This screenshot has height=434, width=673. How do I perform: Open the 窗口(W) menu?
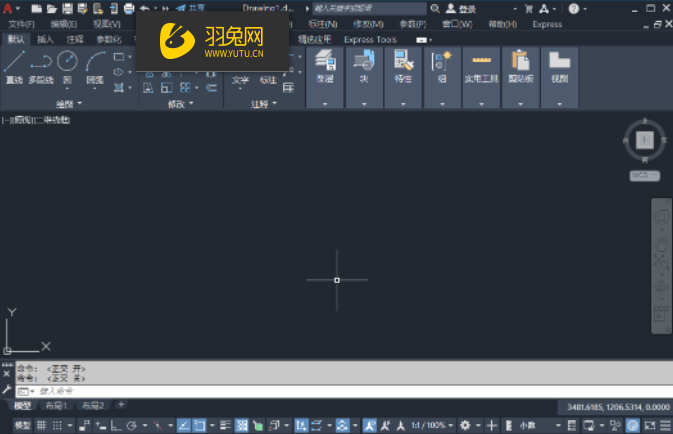click(457, 24)
